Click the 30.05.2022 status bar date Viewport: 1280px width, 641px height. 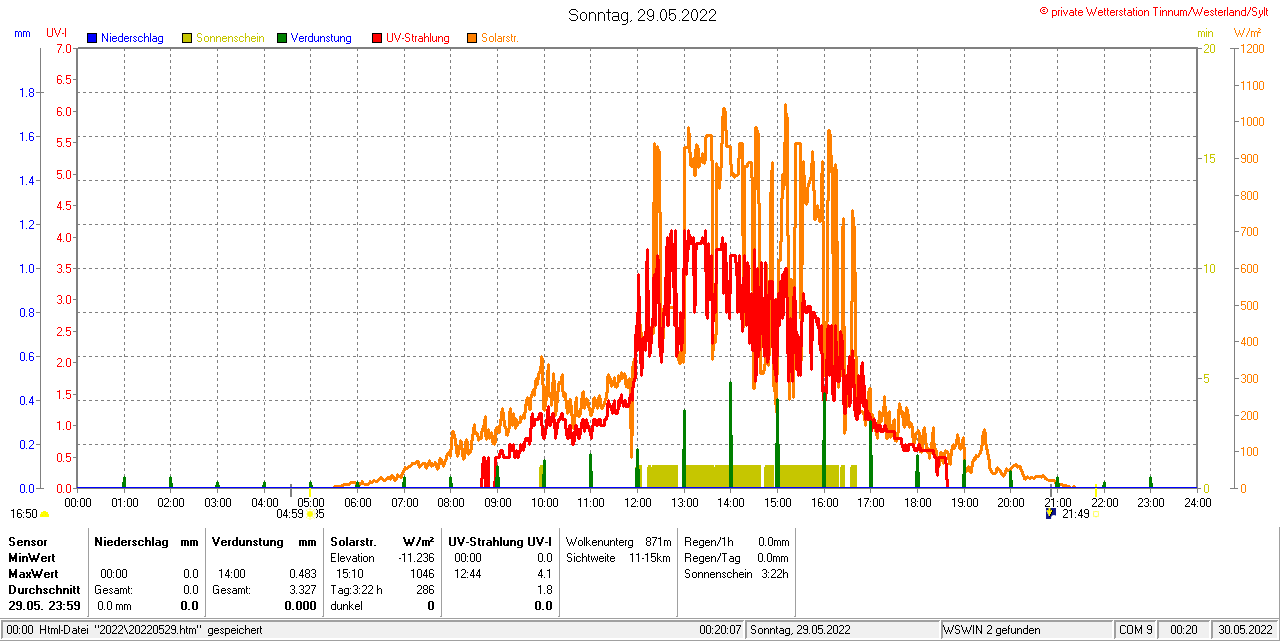click(1244, 630)
